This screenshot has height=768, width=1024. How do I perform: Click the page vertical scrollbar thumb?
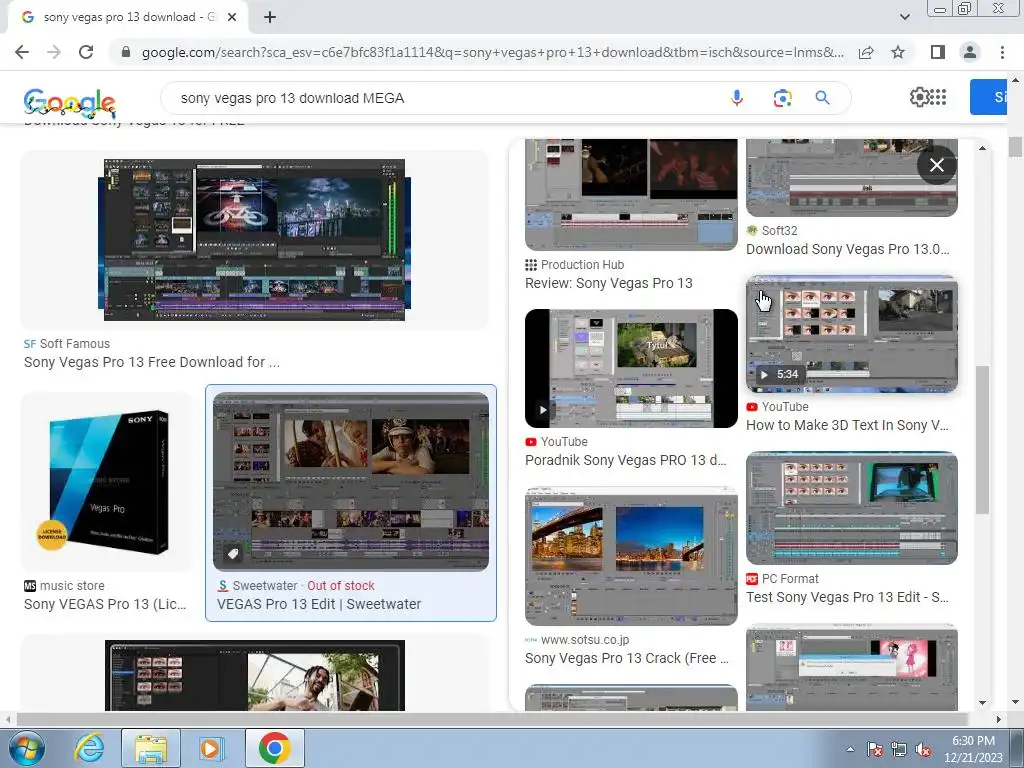point(1015,147)
